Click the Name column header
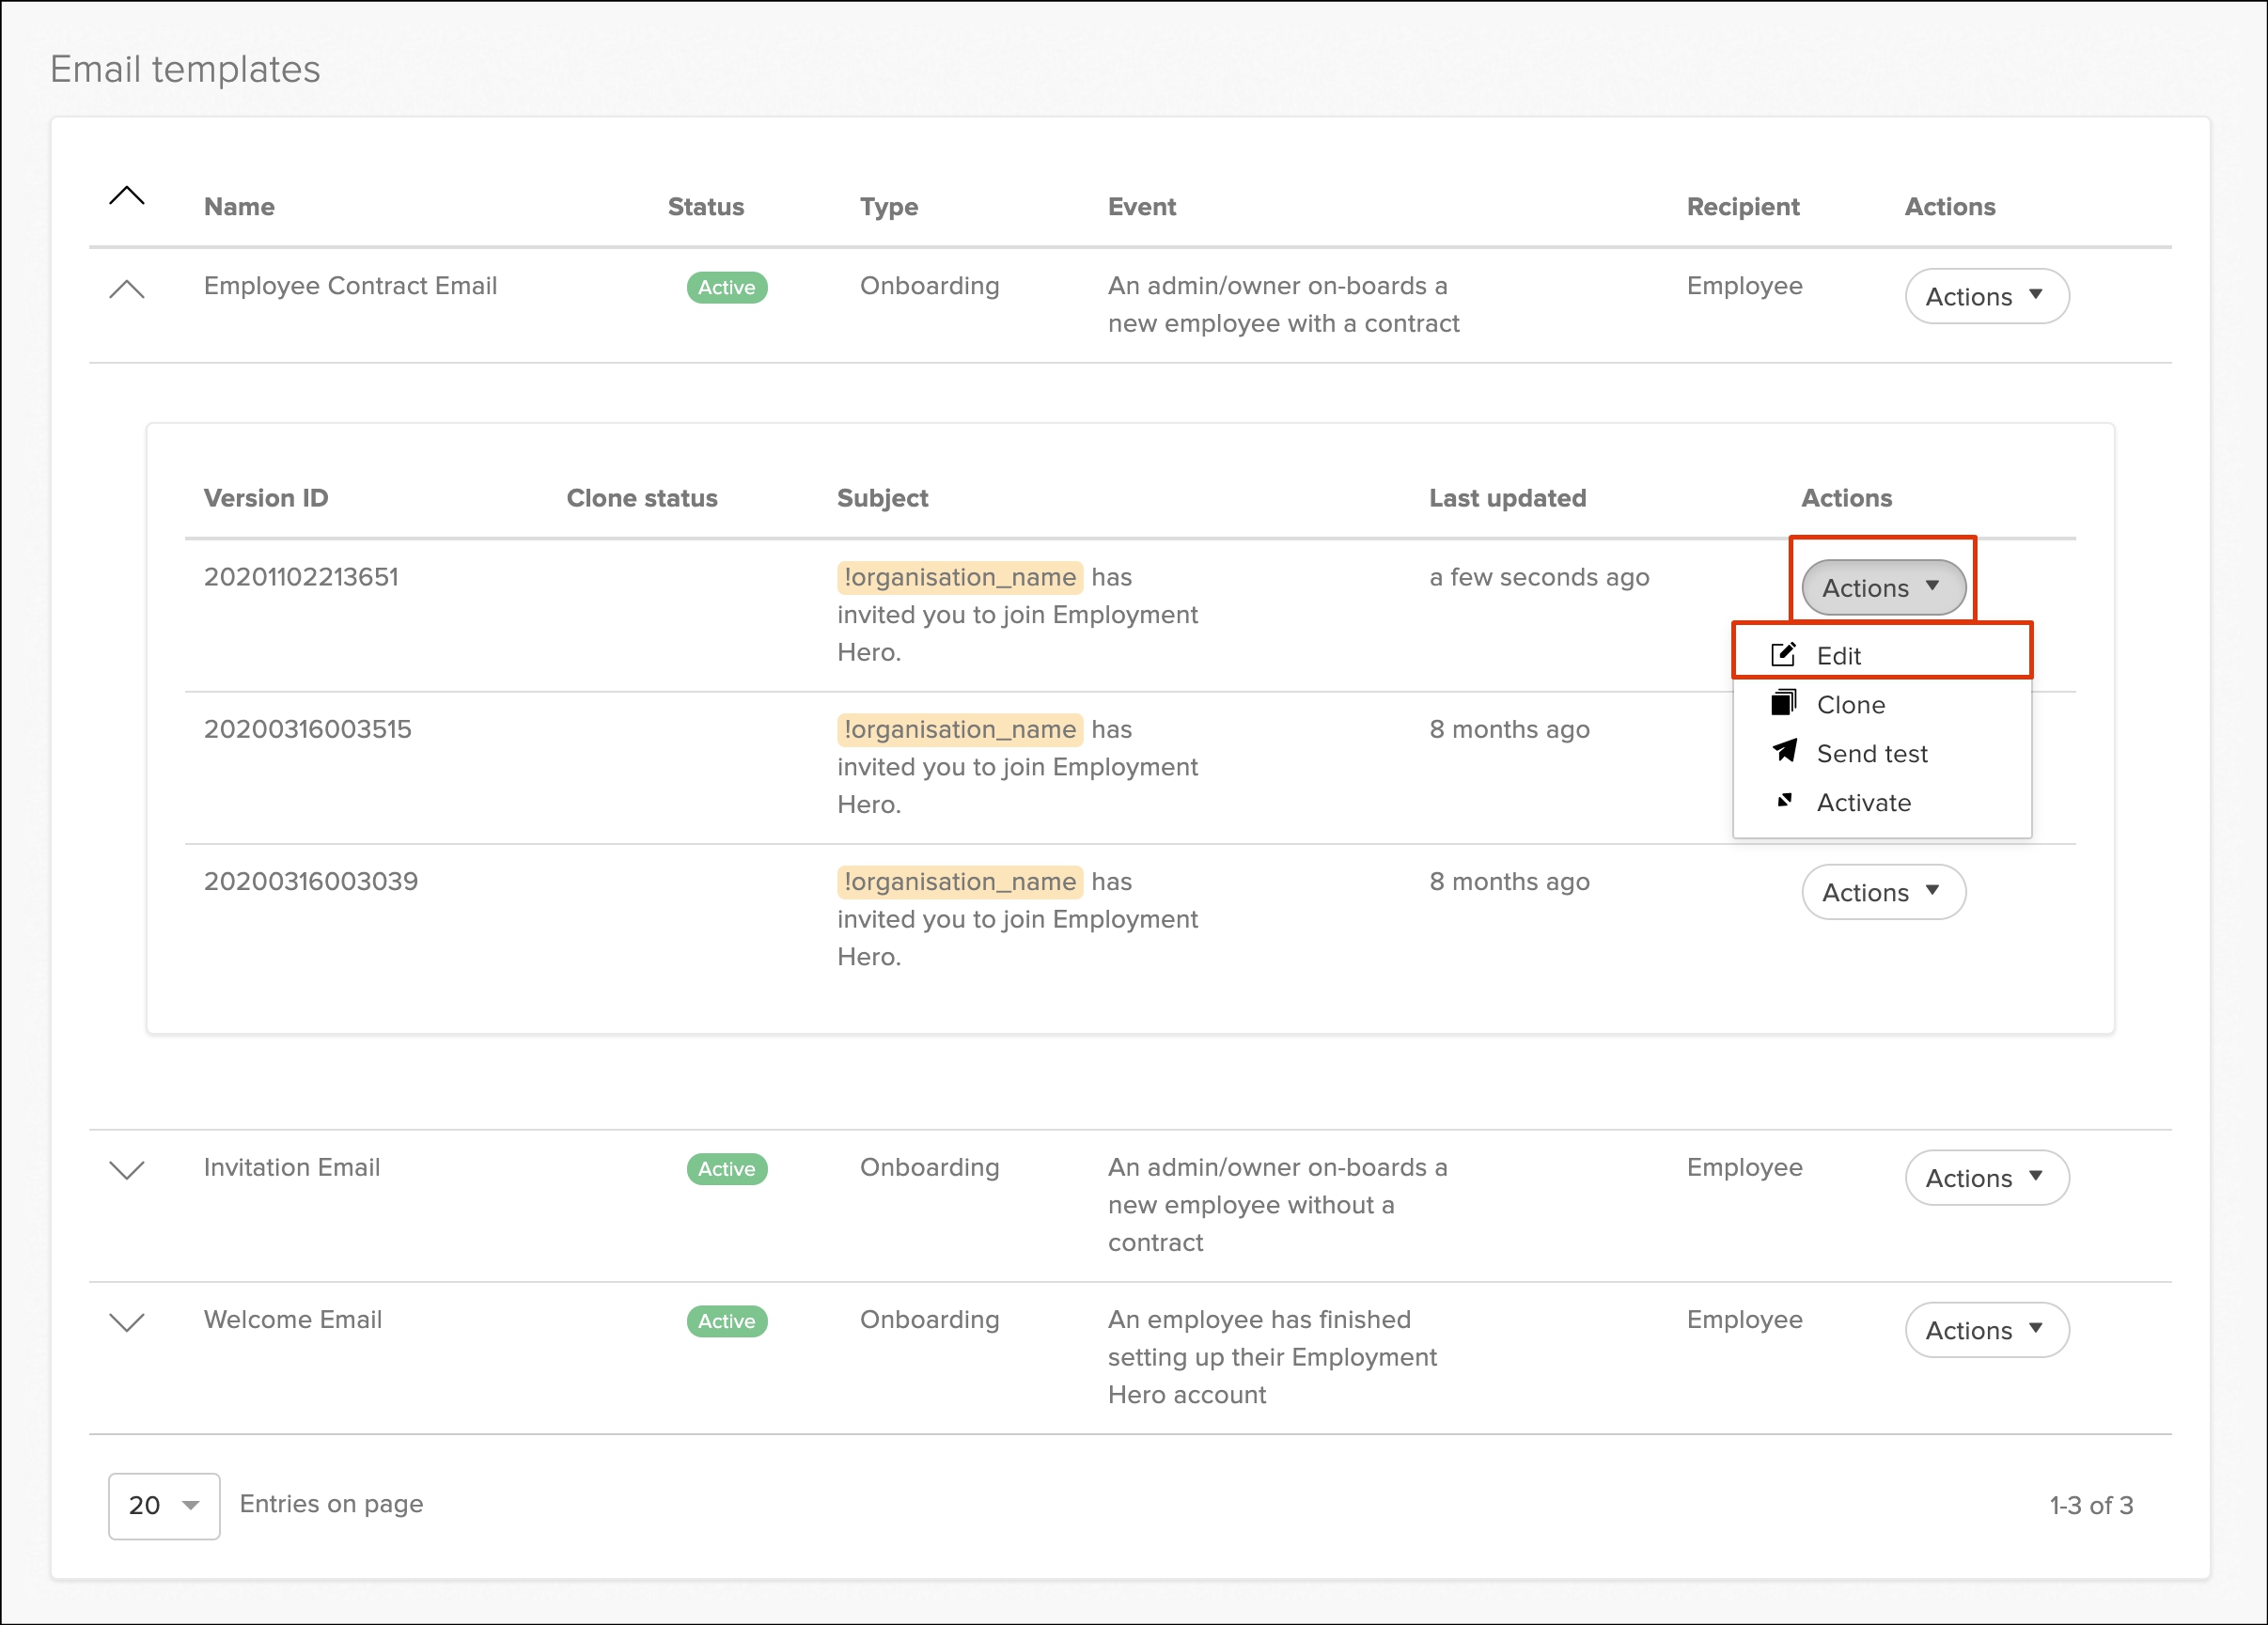The height and width of the screenshot is (1625, 2268). click(x=239, y=207)
